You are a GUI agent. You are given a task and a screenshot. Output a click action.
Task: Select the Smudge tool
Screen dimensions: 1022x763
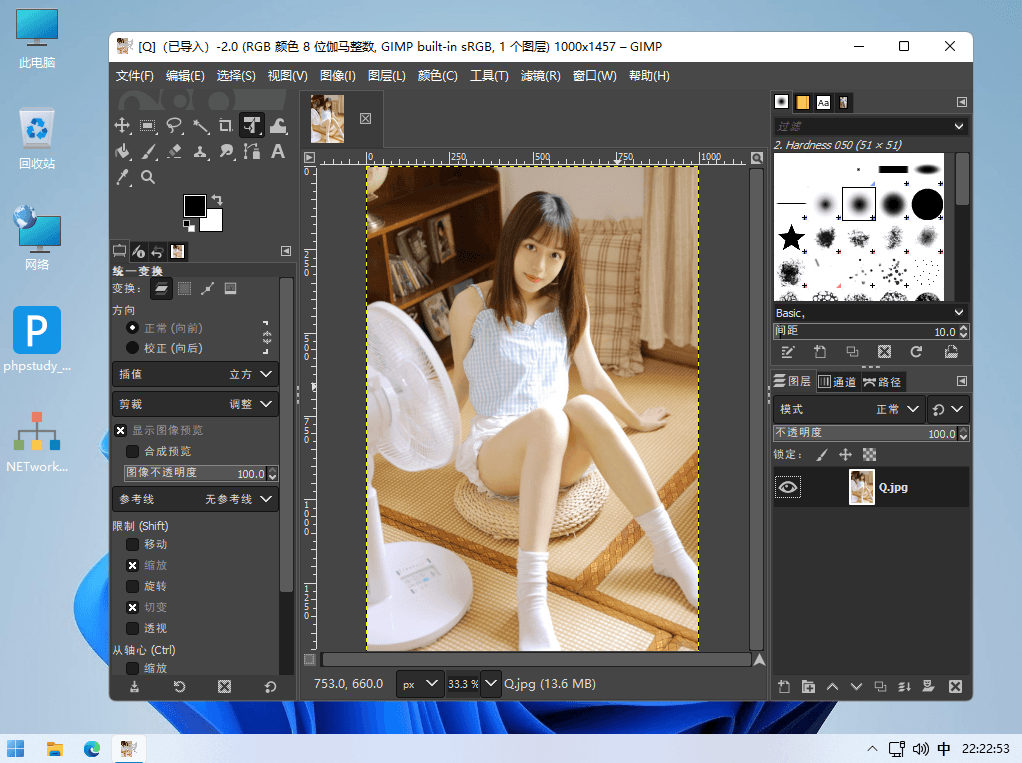pos(226,151)
